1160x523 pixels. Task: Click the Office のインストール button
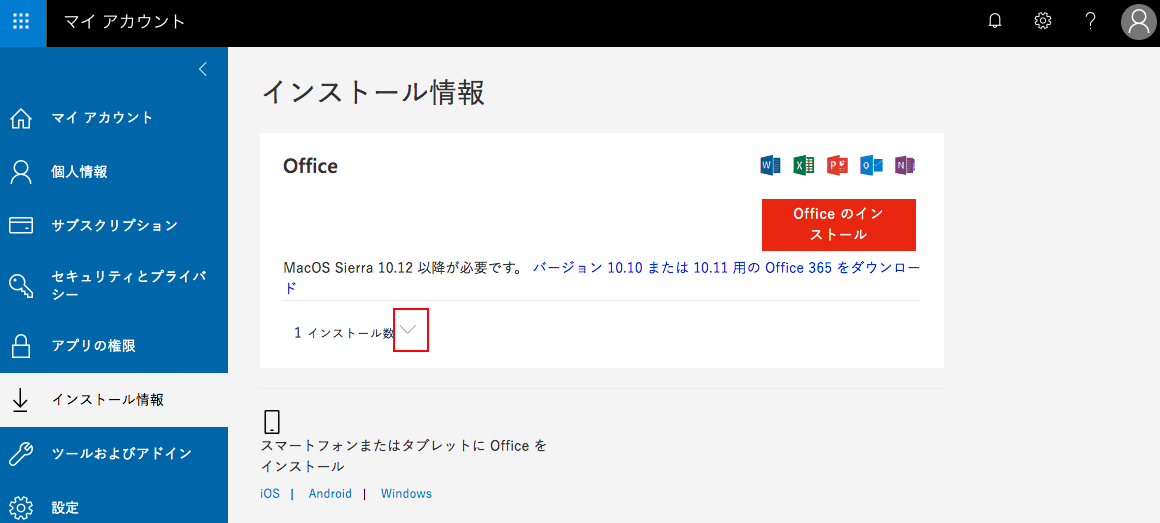(839, 224)
